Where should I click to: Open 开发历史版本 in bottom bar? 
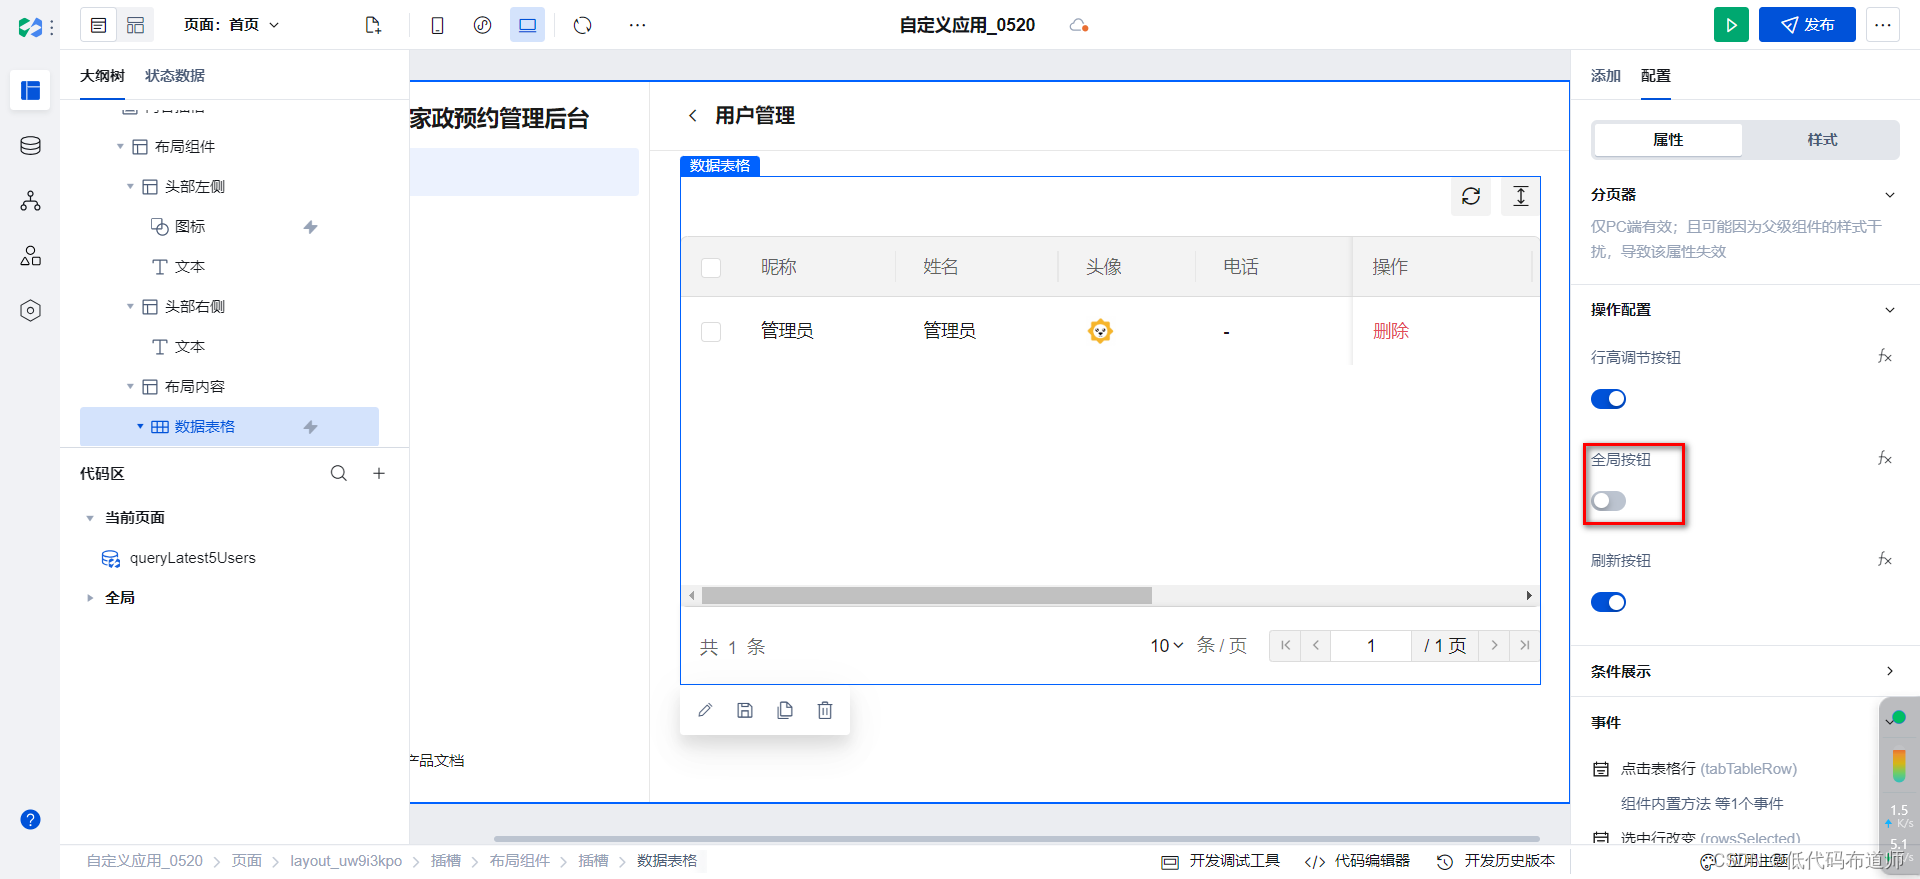click(x=1496, y=861)
